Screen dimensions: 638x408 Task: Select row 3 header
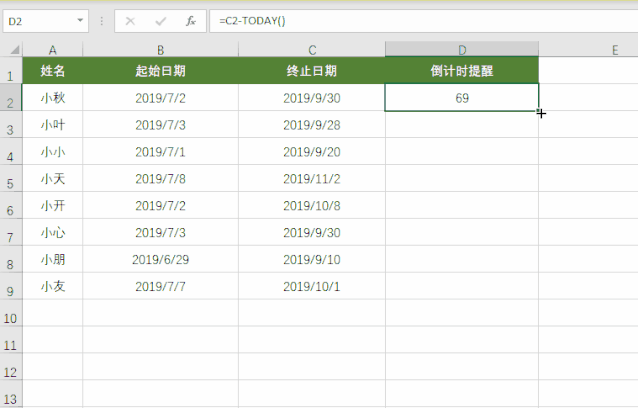[x=11, y=125]
